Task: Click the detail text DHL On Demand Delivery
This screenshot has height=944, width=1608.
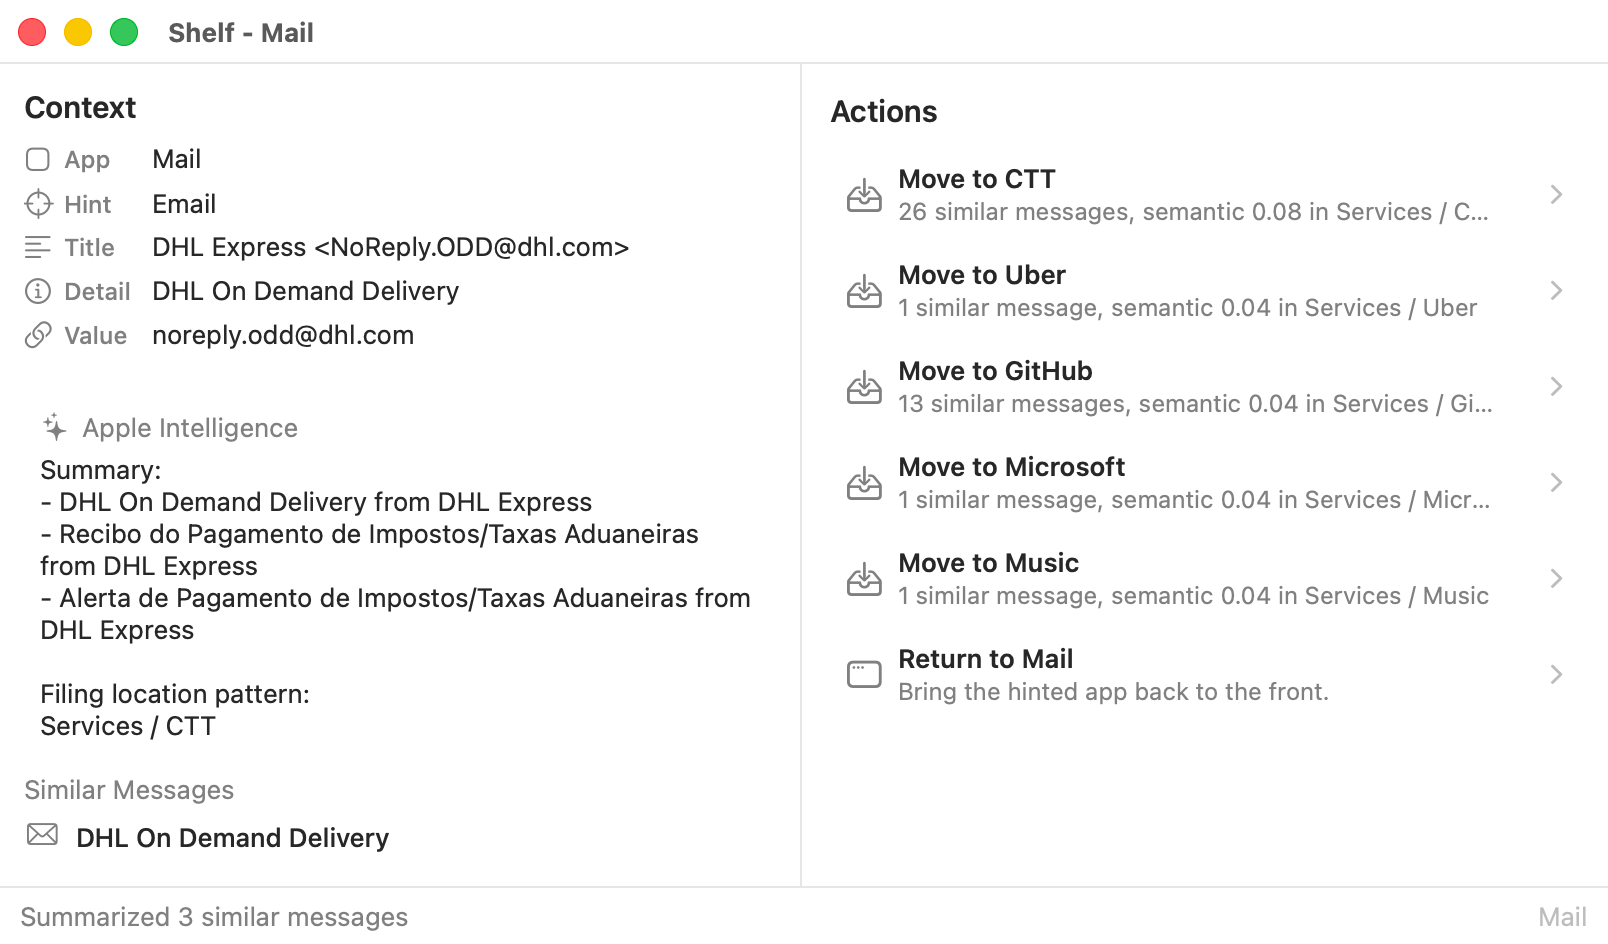Action: [x=305, y=291]
